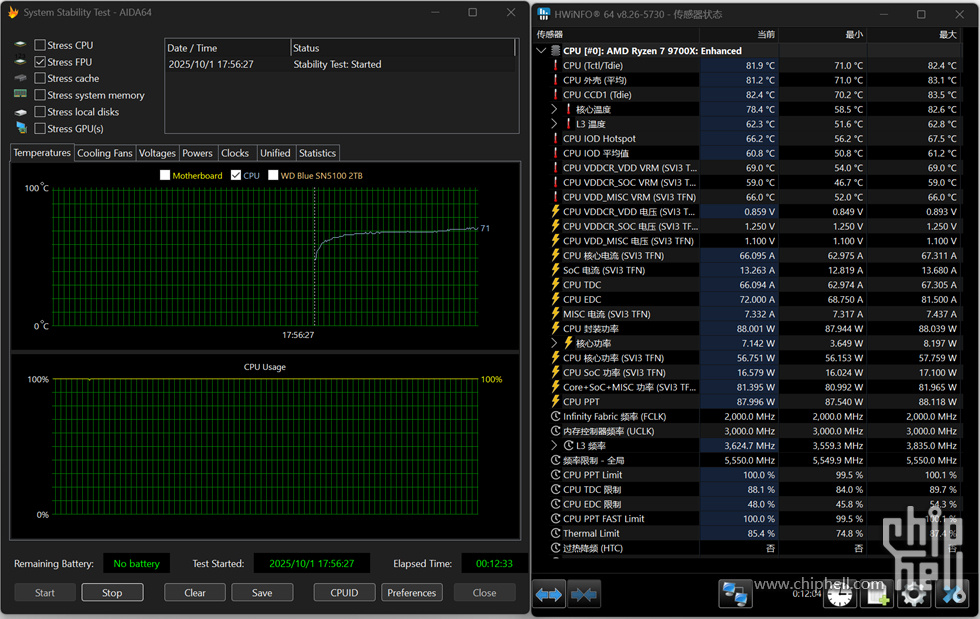Enable the Stress CPU checkbox
The height and width of the screenshot is (619, 980).
point(40,45)
